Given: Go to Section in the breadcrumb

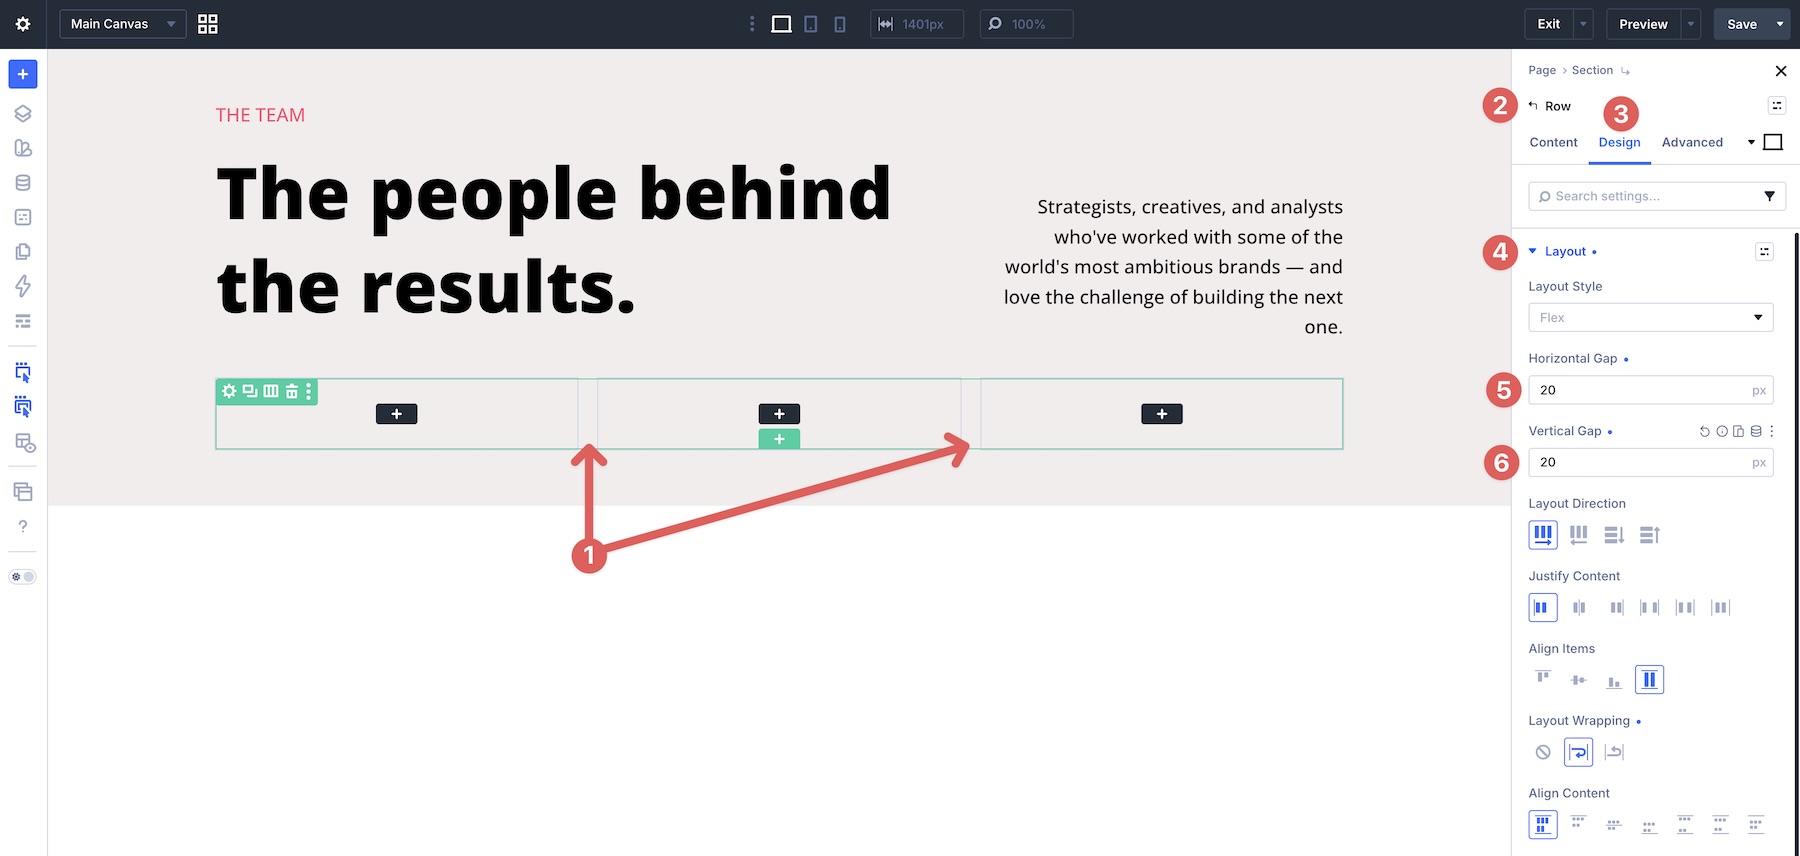Looking at the screenshot, I should [x=1592, y=70].
